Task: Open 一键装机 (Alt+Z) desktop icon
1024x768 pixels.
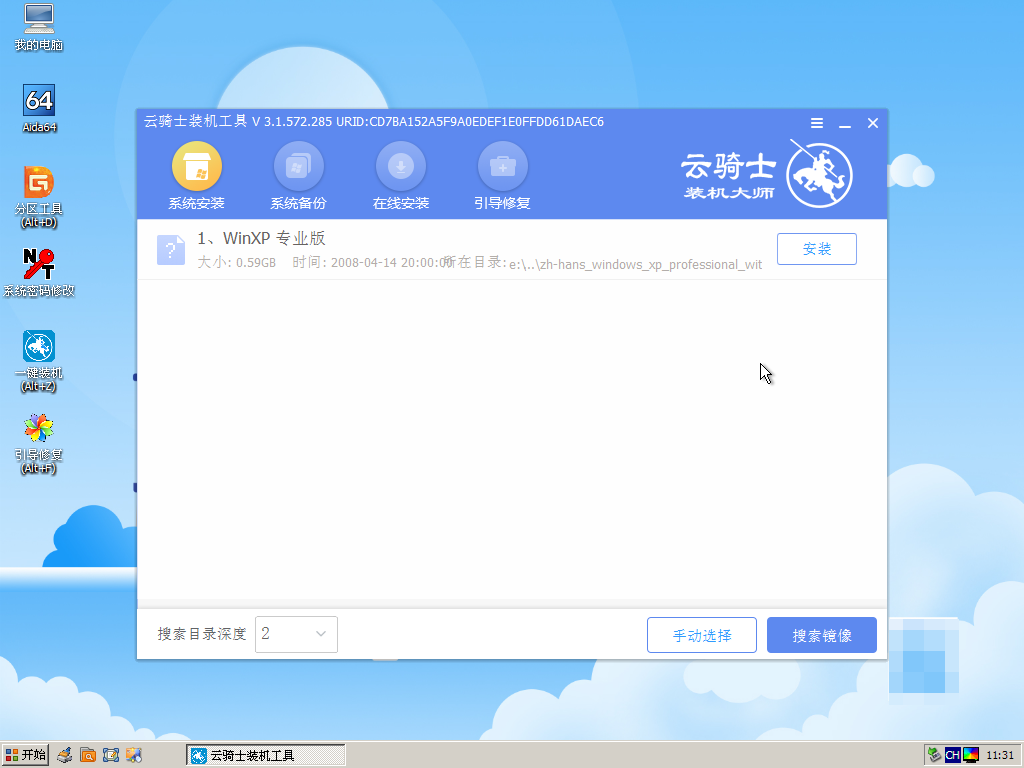Action: click(x=39, y=361)
